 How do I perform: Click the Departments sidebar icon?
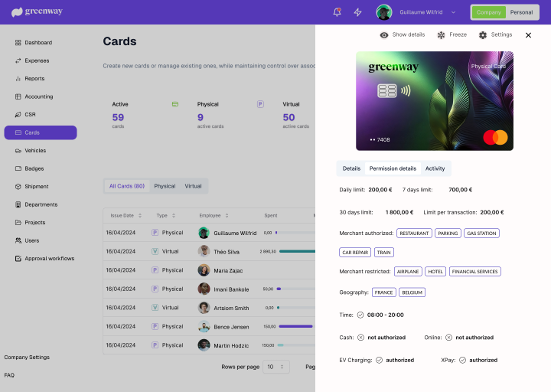[x=18, y=204]
